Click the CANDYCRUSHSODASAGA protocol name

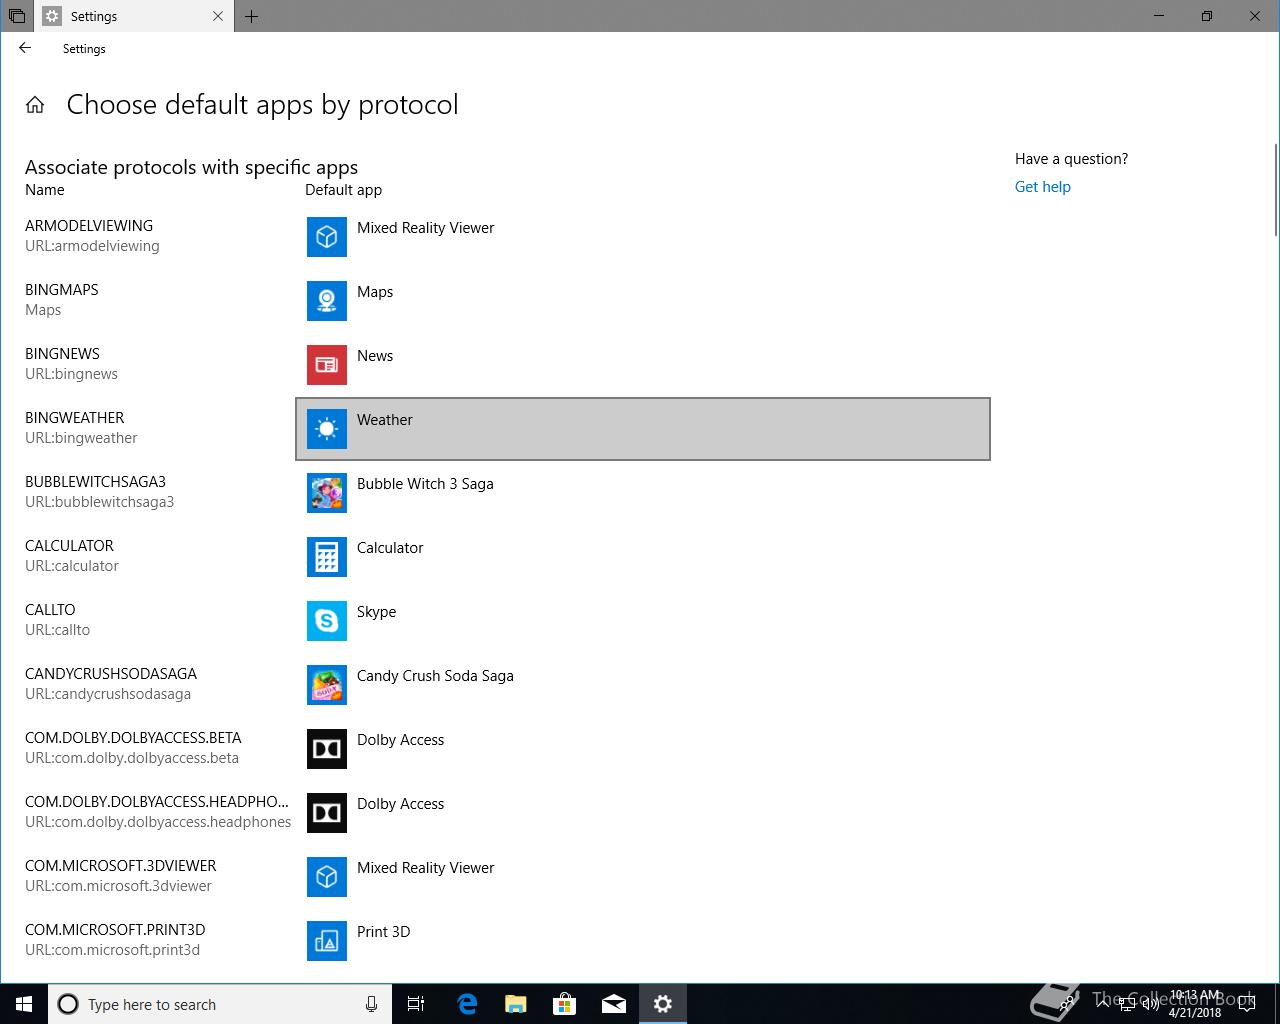point(111,674)
